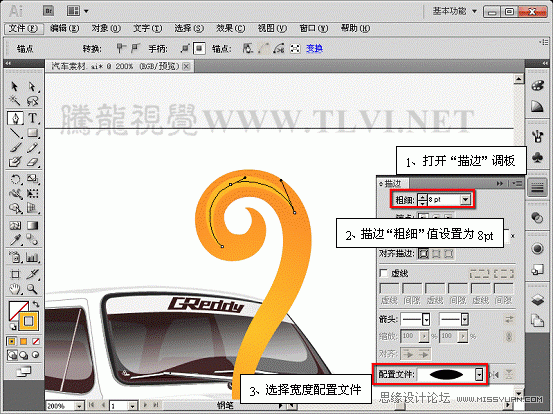The image size is (553, 414).
Task: Select the Rotate tool
Action: click(x=15, y=179)
